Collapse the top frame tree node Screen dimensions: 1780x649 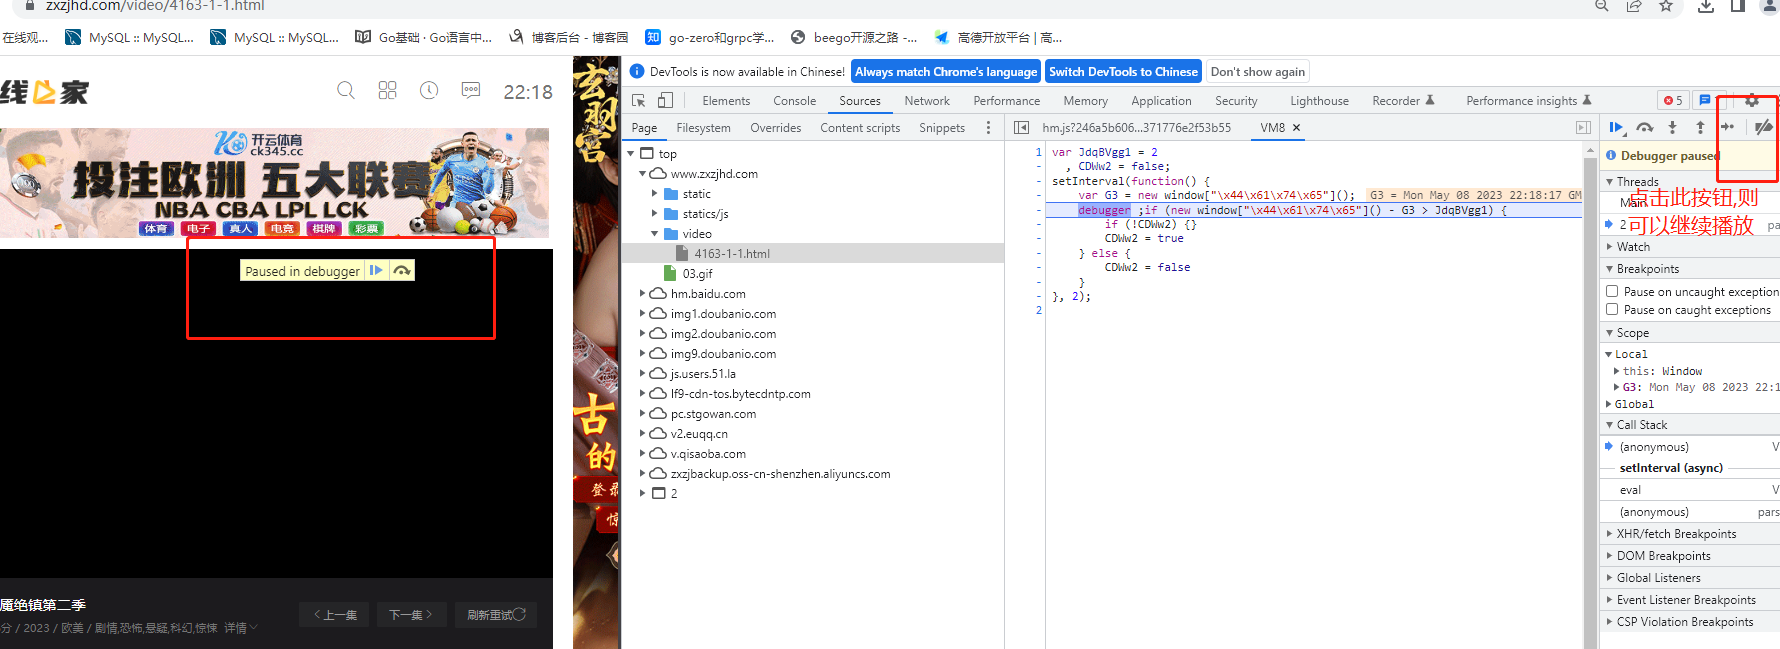click(x=631, y=154)
